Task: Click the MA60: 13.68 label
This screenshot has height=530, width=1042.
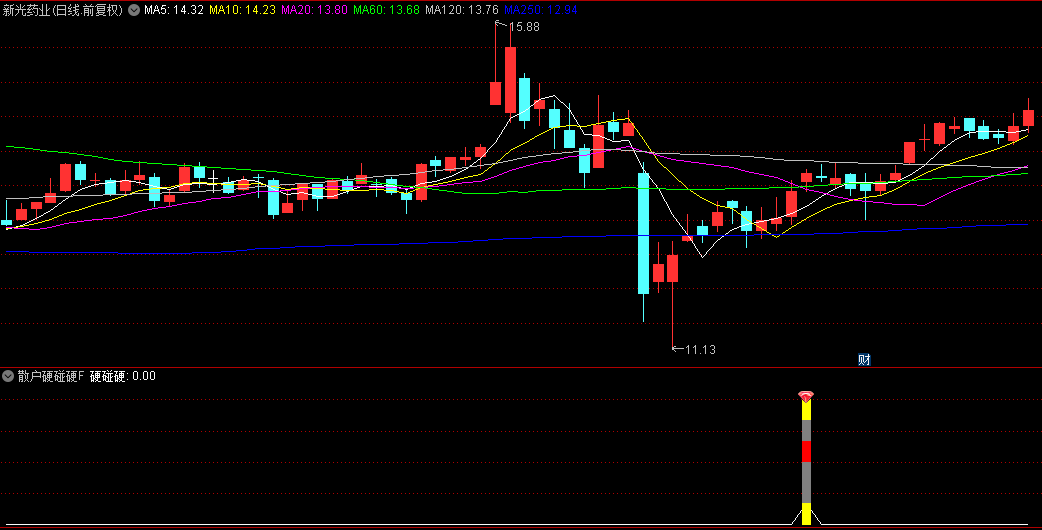Action: pos(386,10)
